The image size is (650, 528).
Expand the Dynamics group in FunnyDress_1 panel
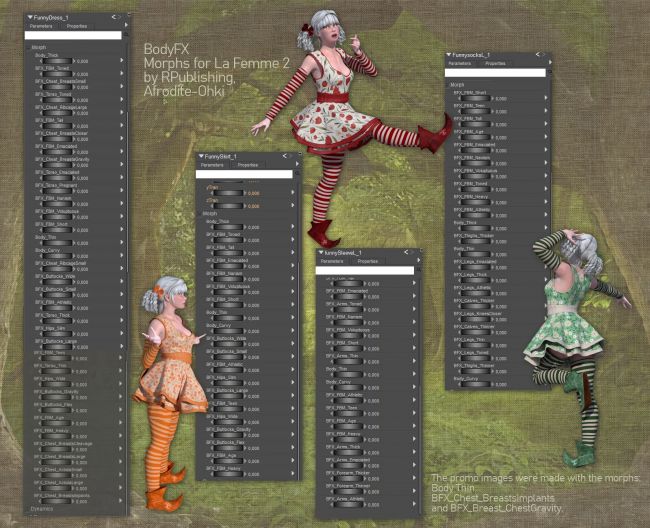42,508
